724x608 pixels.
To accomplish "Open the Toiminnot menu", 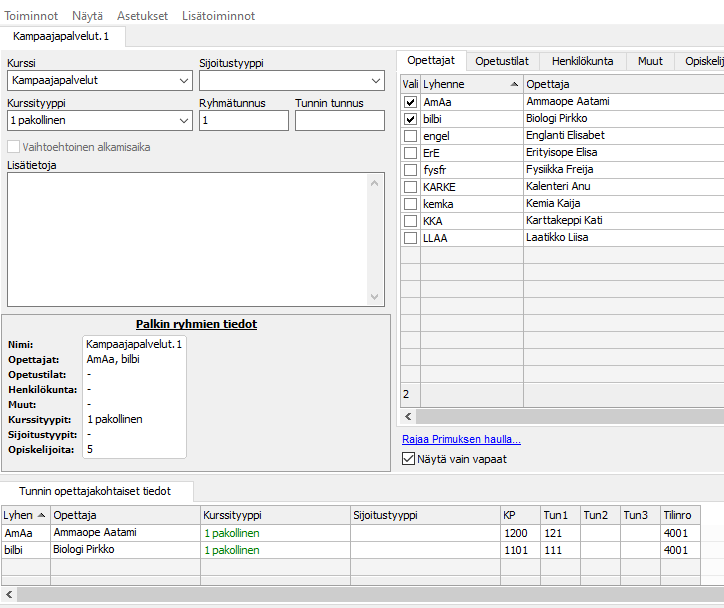I will pos(31,16).
